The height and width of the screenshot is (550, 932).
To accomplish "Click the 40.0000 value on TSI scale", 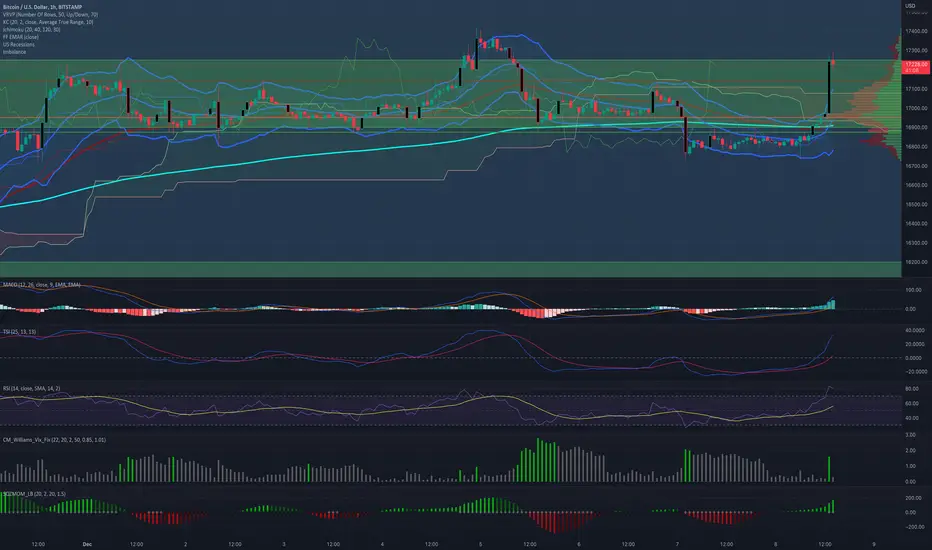I will (915, 330).
